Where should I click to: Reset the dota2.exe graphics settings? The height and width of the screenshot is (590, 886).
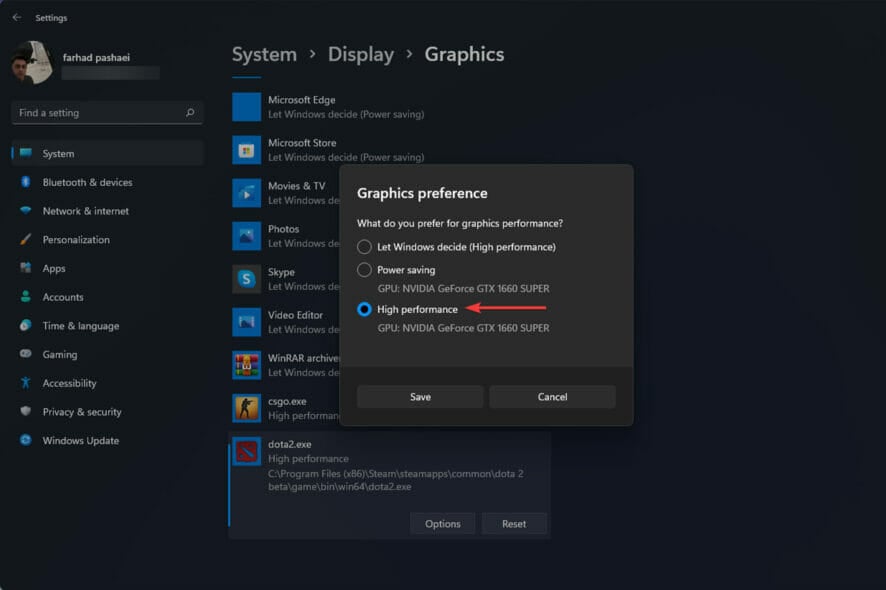pyautogui.click(x=514, y=523)
